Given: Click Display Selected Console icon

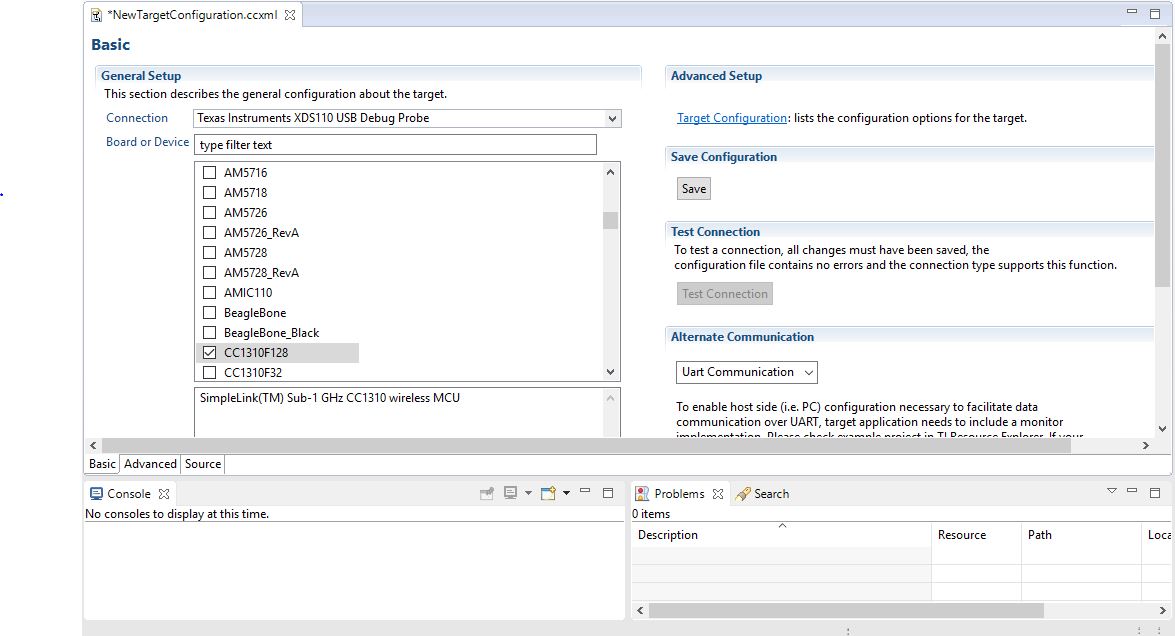Looking at the screenshot, I should coord(510,493).
